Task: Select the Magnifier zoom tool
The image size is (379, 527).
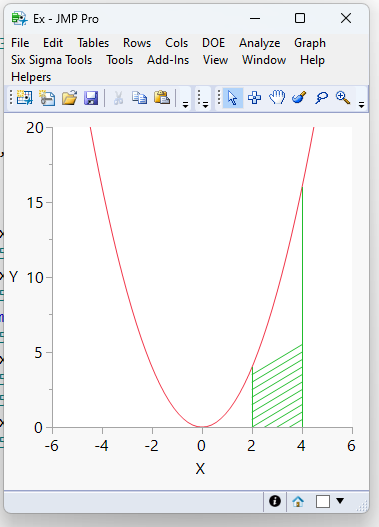Action: click(343, 98)
